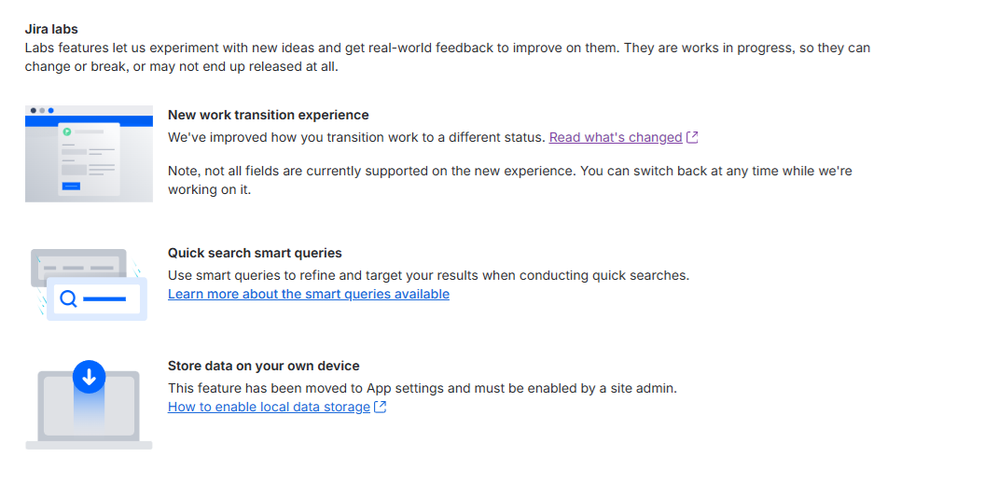Click the Store data on device illustration

89,404
